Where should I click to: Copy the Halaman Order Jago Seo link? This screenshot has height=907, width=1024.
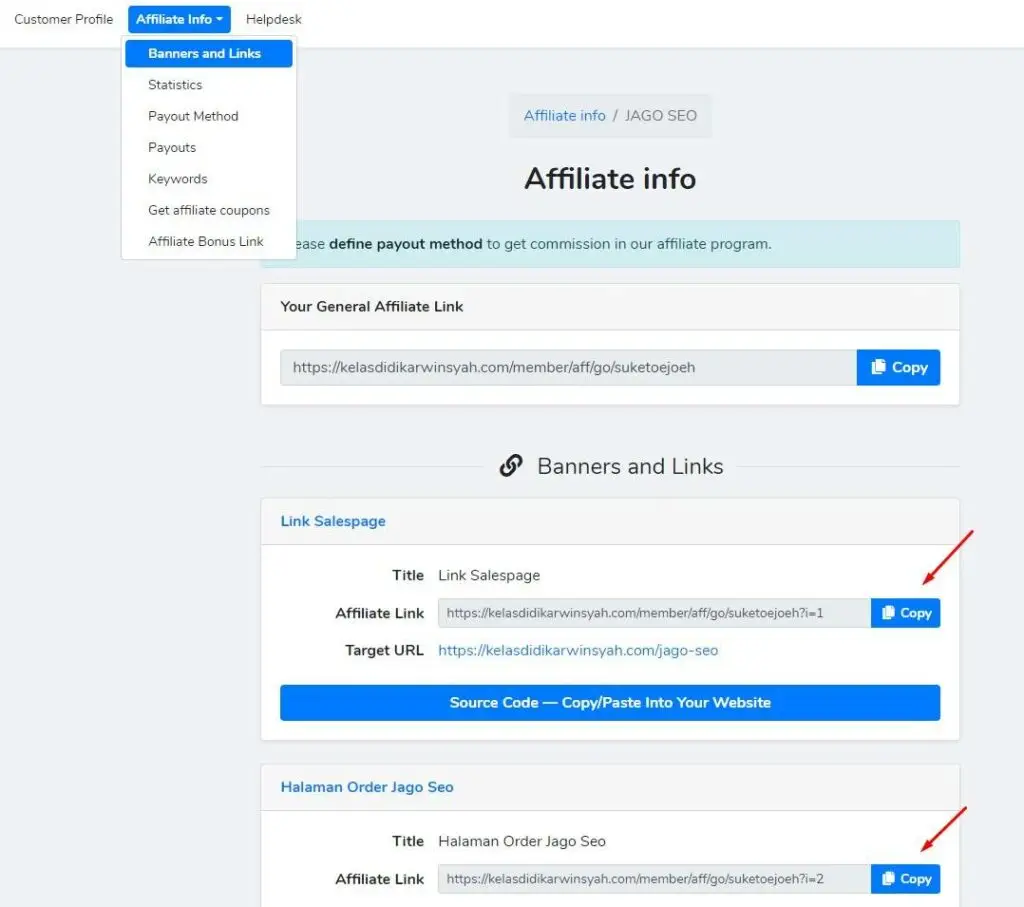click(906, 879)
